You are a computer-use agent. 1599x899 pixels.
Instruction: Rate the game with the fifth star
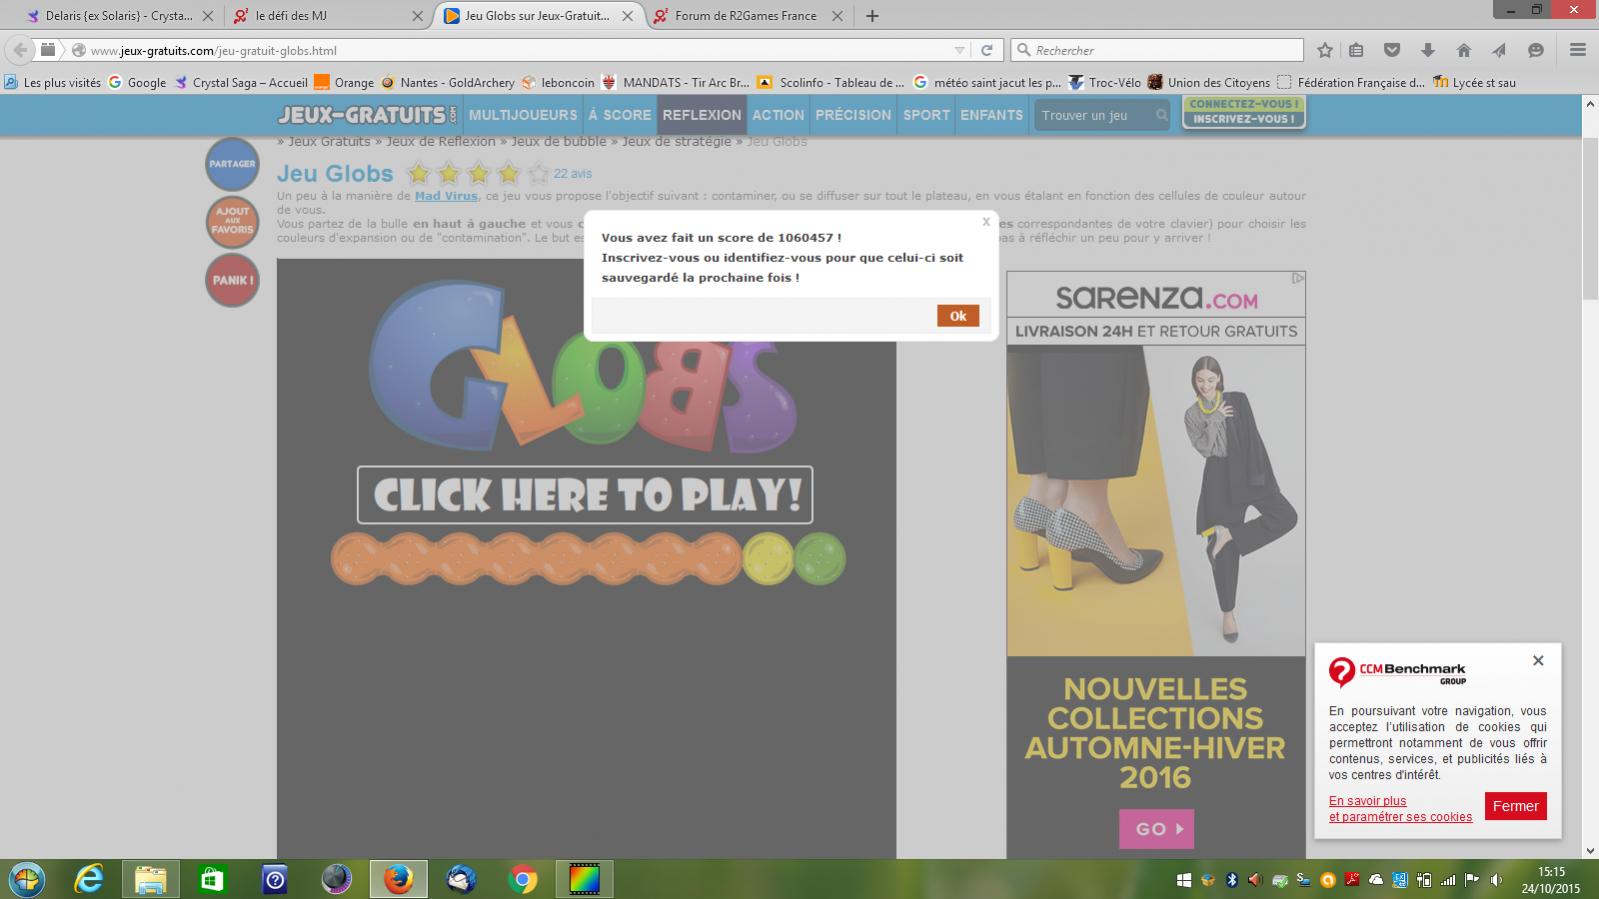click(x=538, y=174)
